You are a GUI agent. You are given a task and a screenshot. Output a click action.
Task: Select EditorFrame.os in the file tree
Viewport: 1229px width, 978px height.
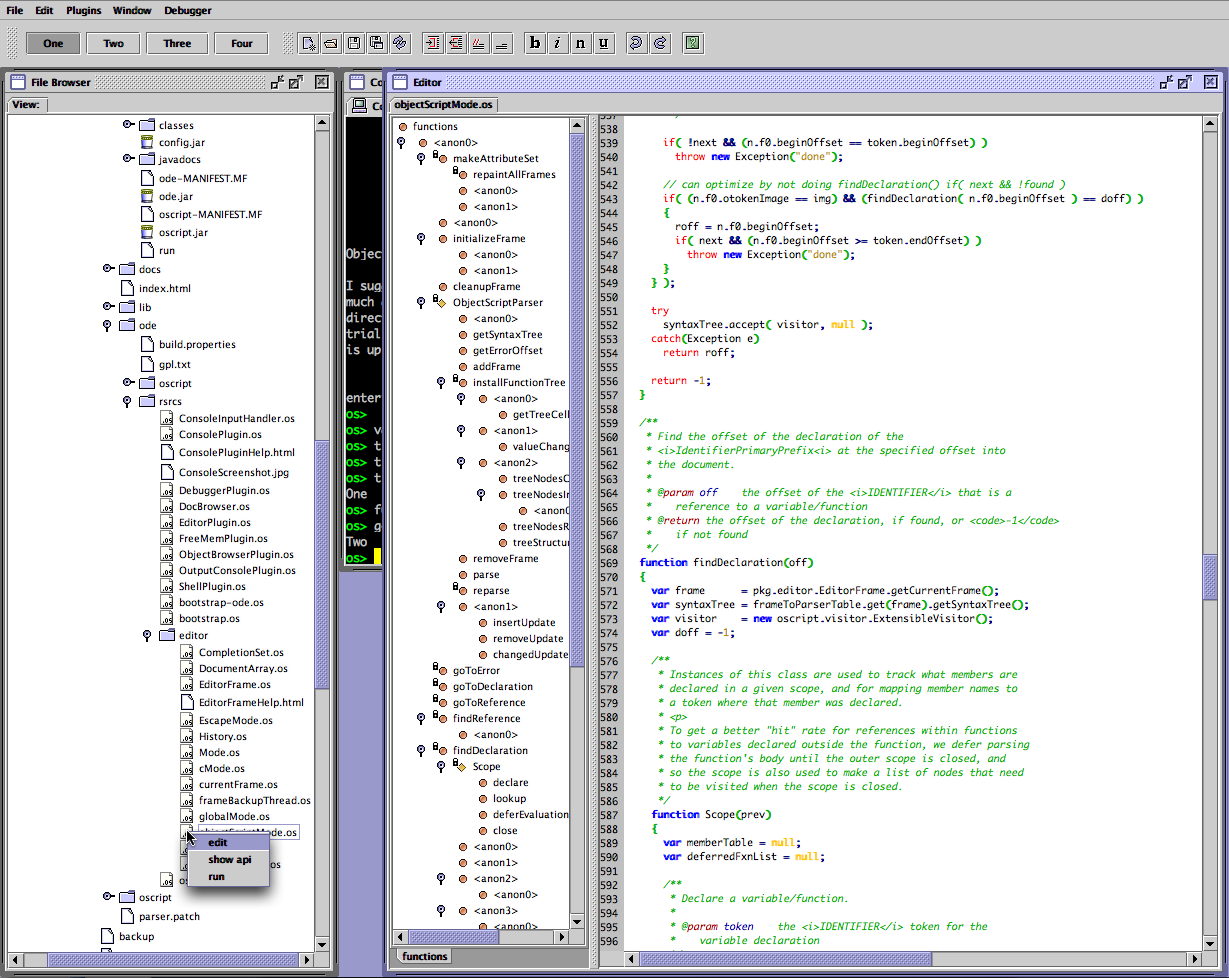coord(234,684)
